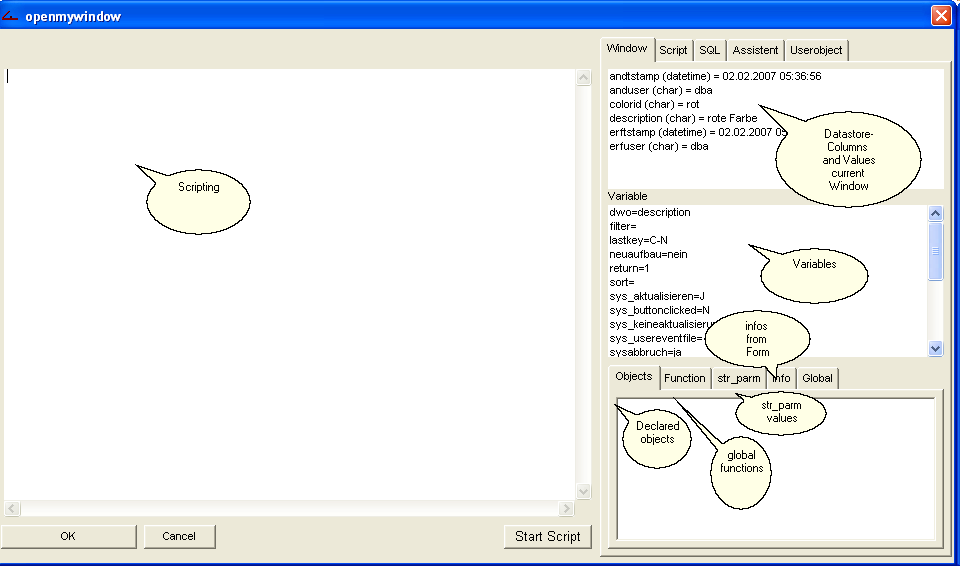Click script editor's vertical scroll up arrow
This screenshot has height=566, width=960.
point(583,77)
